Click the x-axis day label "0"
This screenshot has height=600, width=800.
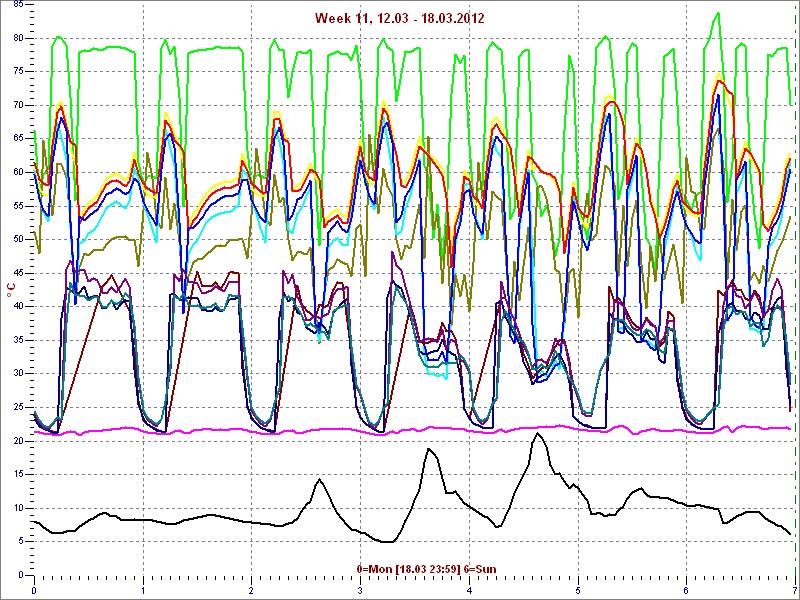(34, 591)
